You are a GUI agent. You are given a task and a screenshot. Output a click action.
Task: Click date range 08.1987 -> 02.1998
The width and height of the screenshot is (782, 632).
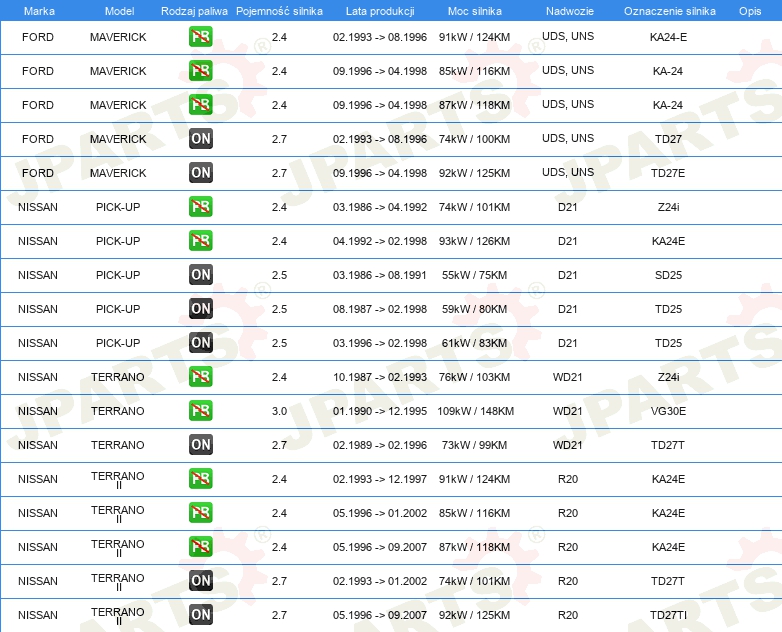point(380,309)
